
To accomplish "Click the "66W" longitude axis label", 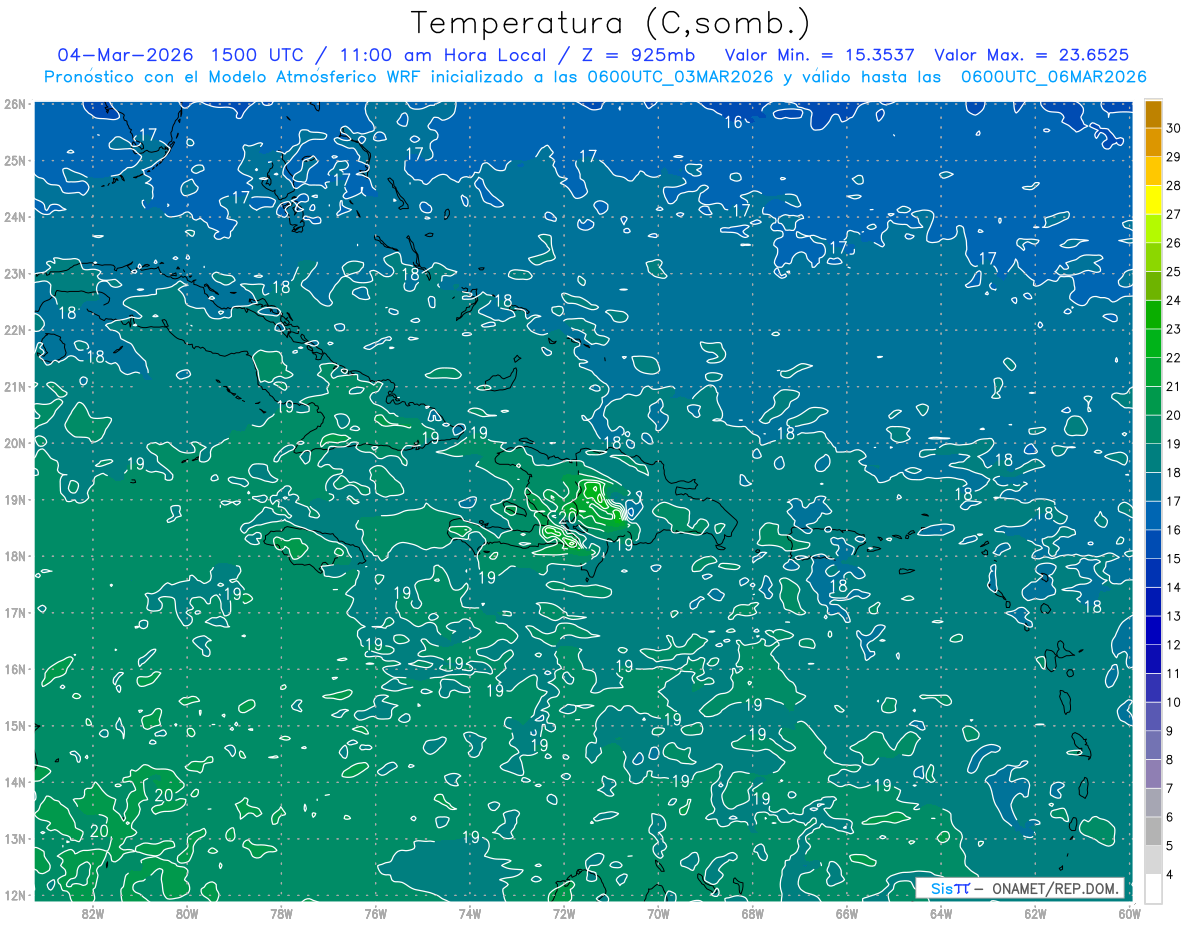I will click(x=847, y=912).
